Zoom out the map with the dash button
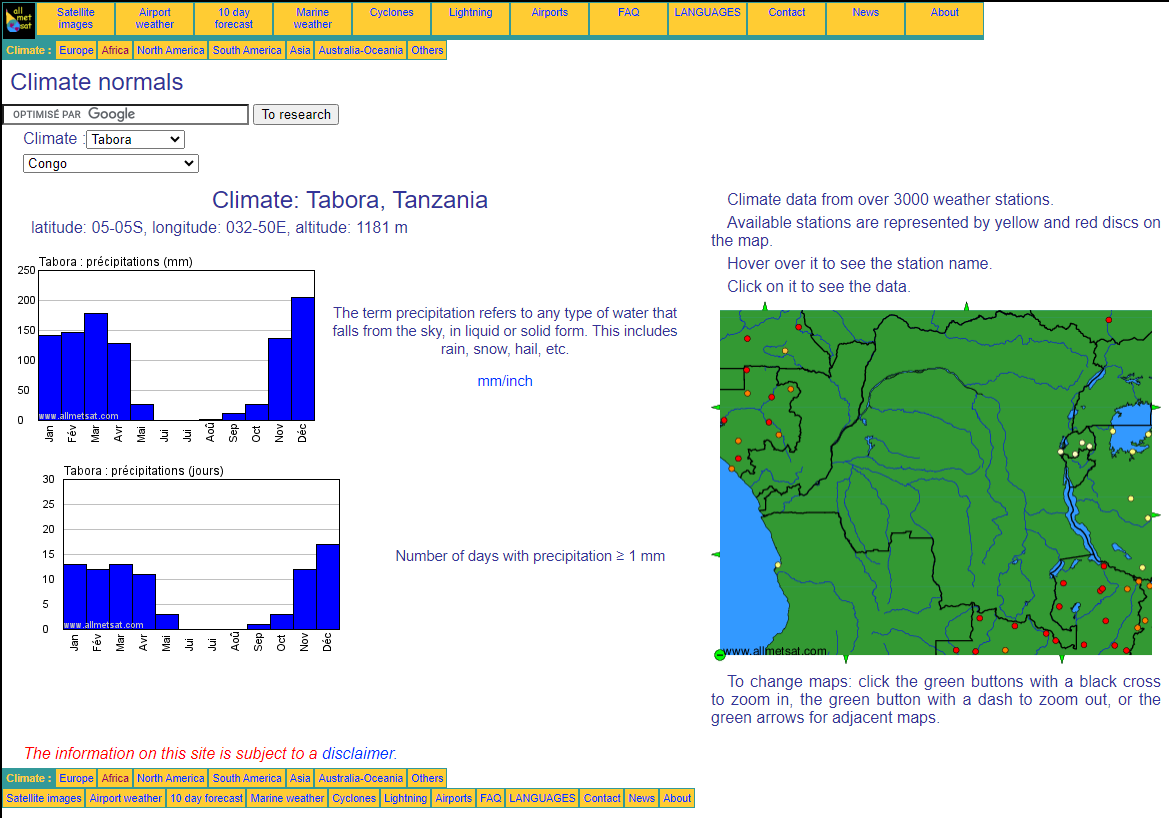 (x=719, y=655)
